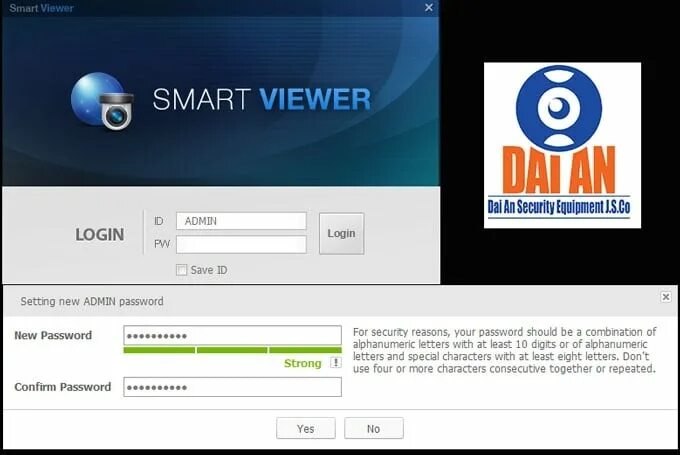The height and width of the screenshot is (455, 680).
Task: Focus the Confirm Password field
Action: coord(232,387)
